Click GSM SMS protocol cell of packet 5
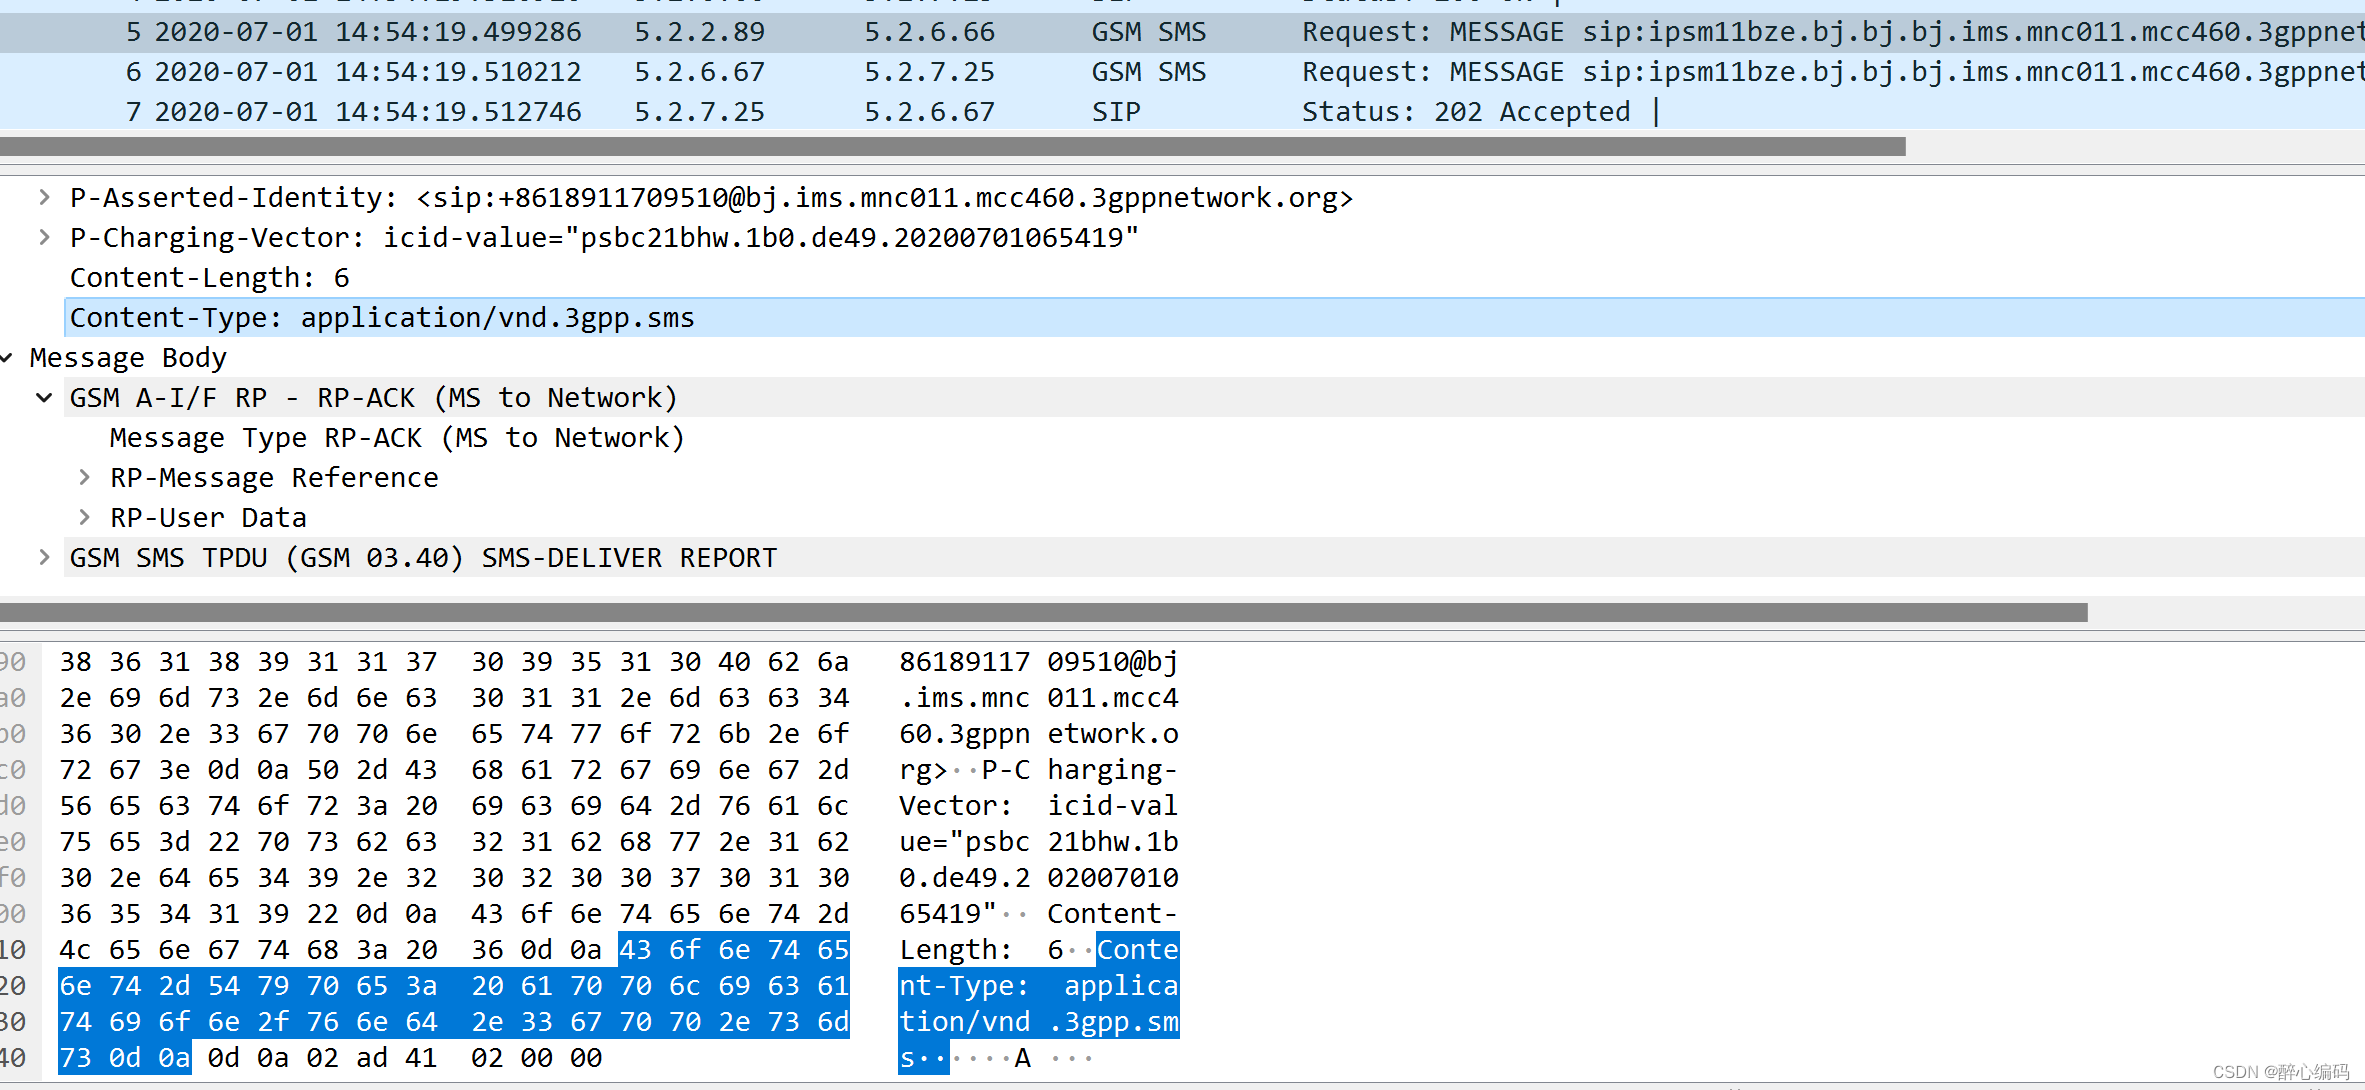 [1148, 32]
